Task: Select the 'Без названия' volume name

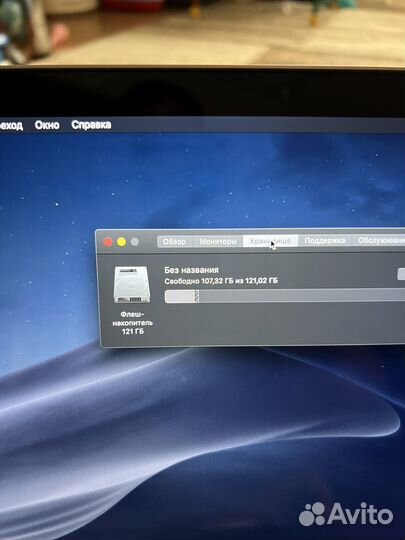Action: click(x=191, y=270)
